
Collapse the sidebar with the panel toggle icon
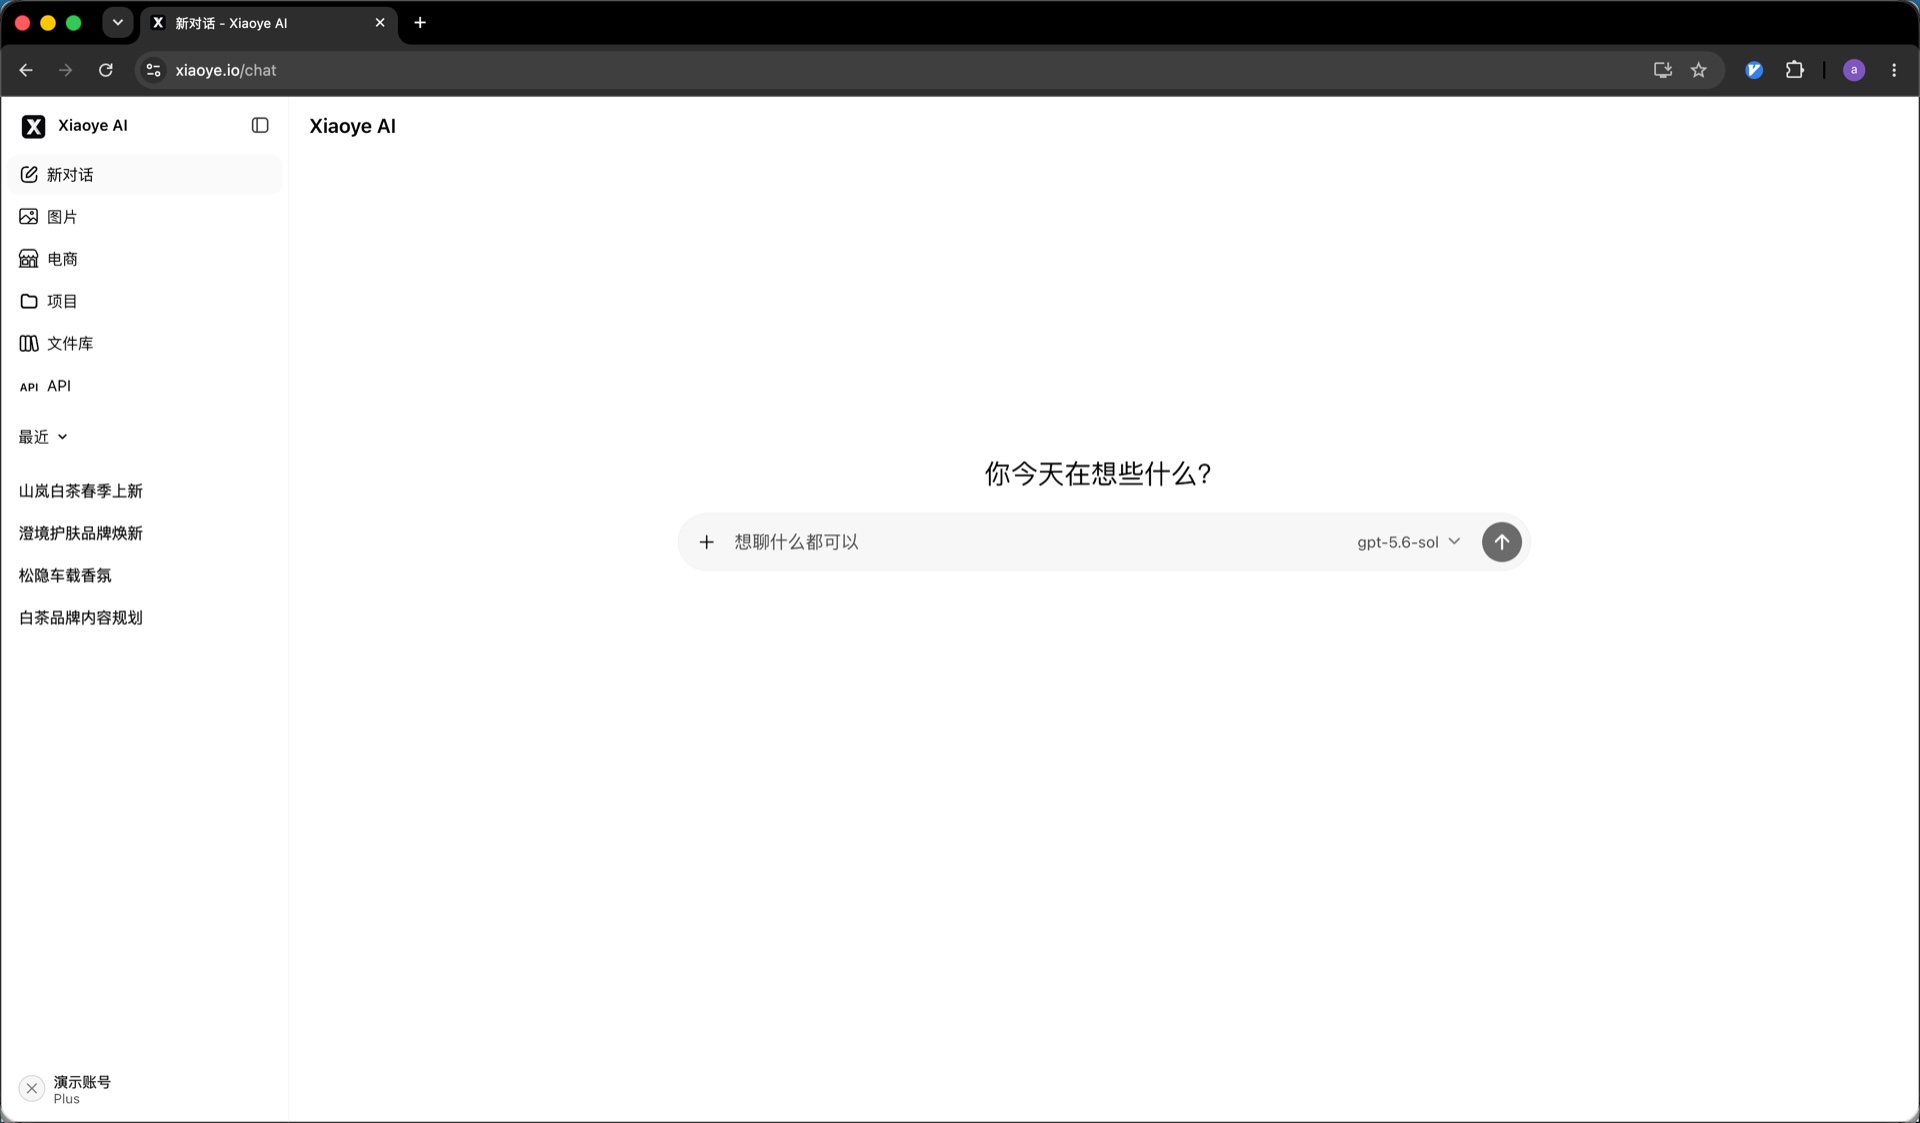(260, 126)
